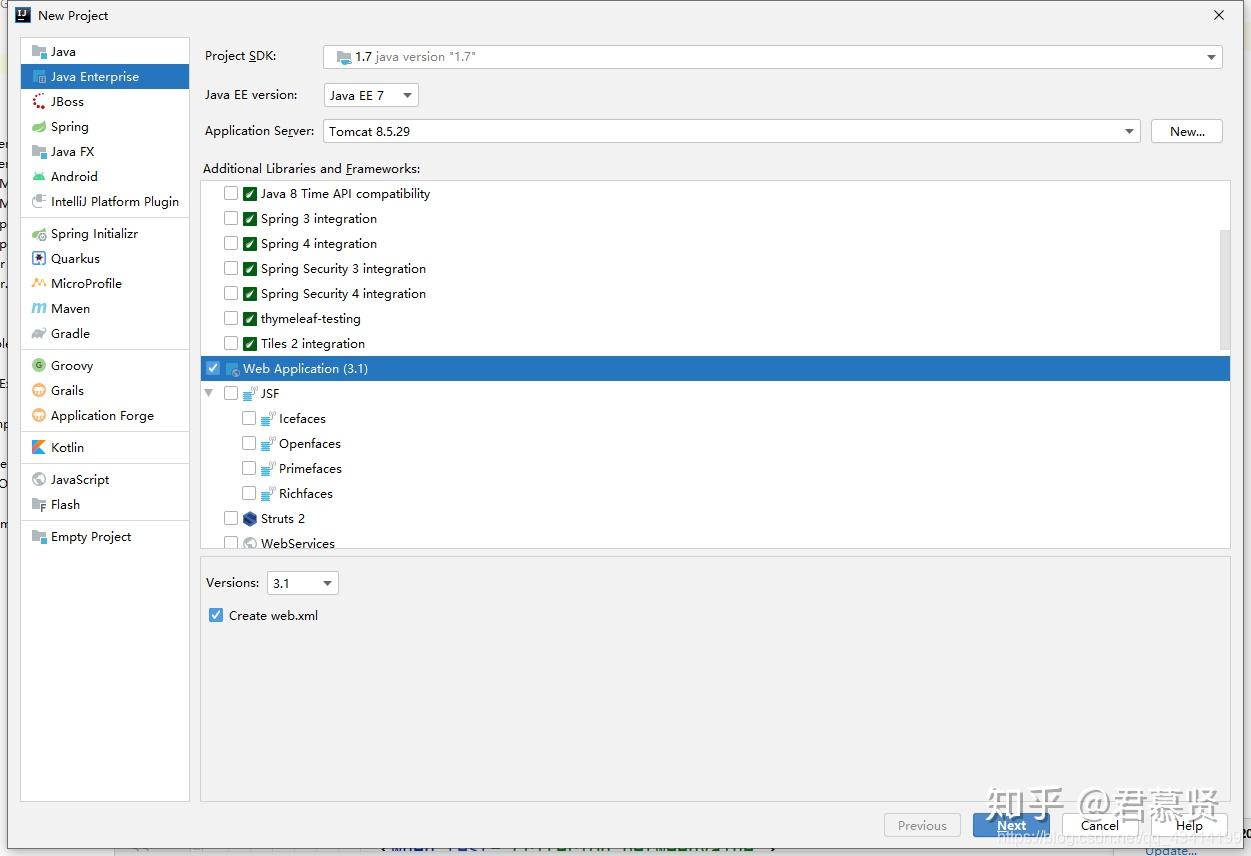Click the JBoss red icon
Image resolution: width=1251 pixels, height=856 pixels.
tap(39, 102)
